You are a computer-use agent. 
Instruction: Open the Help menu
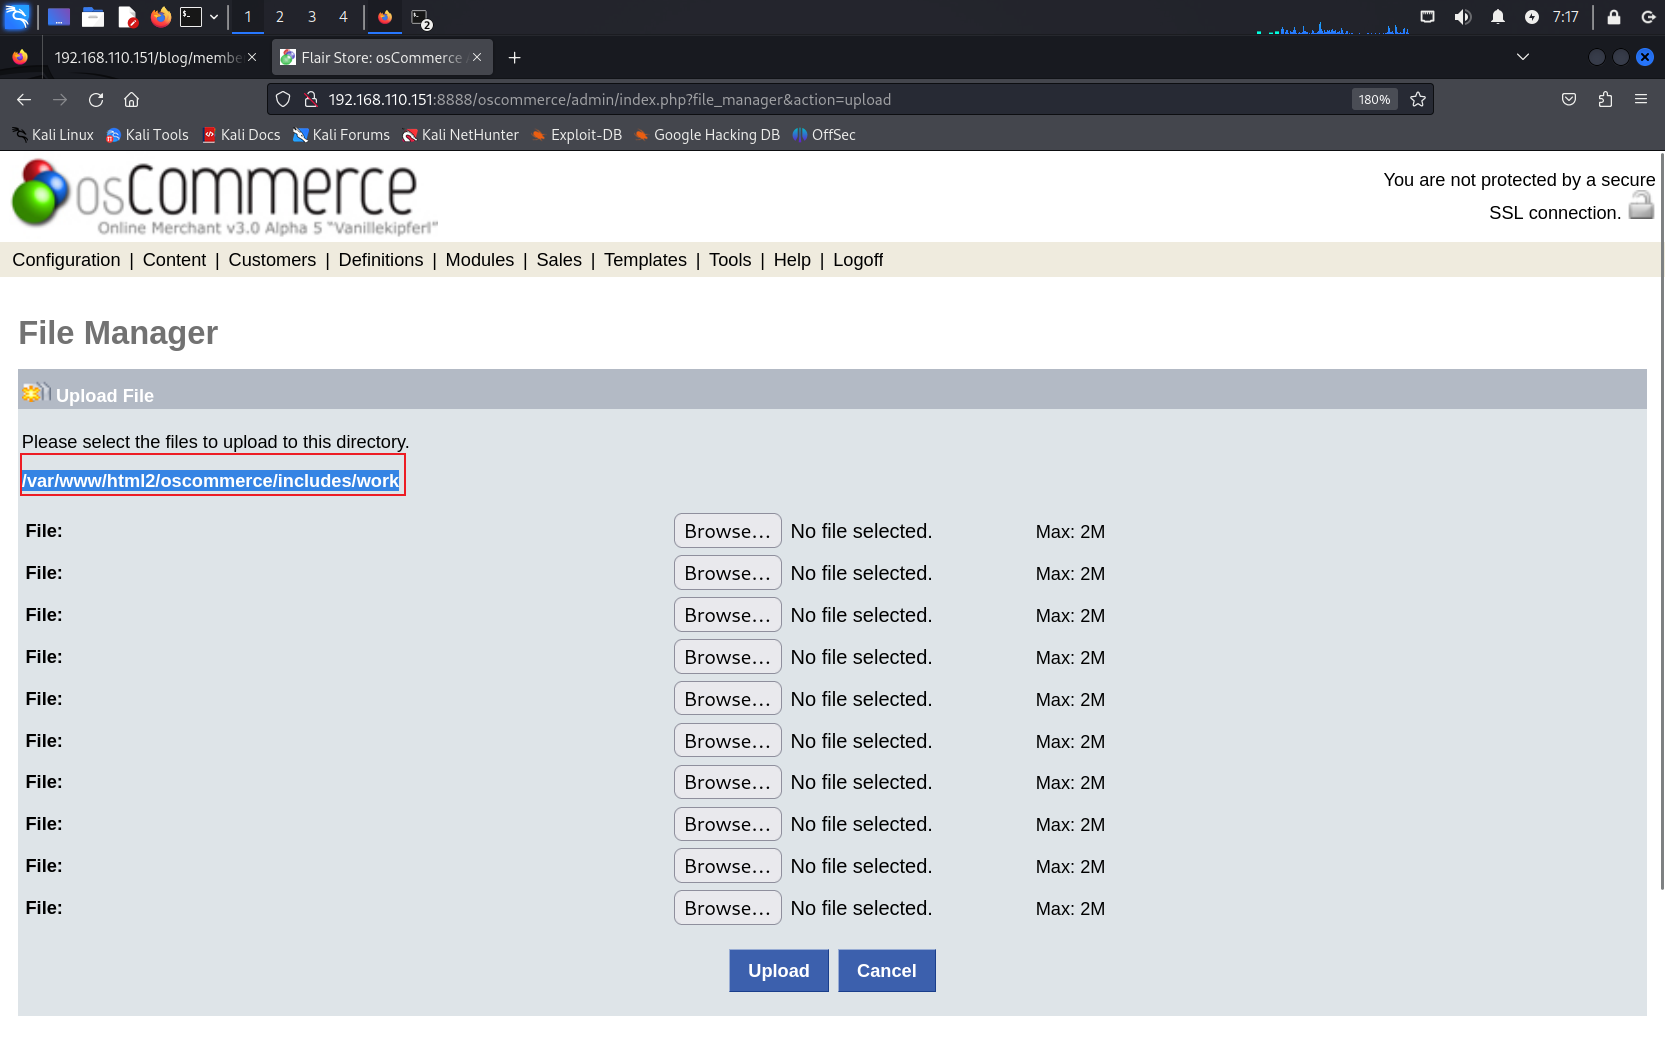(792, 260)
